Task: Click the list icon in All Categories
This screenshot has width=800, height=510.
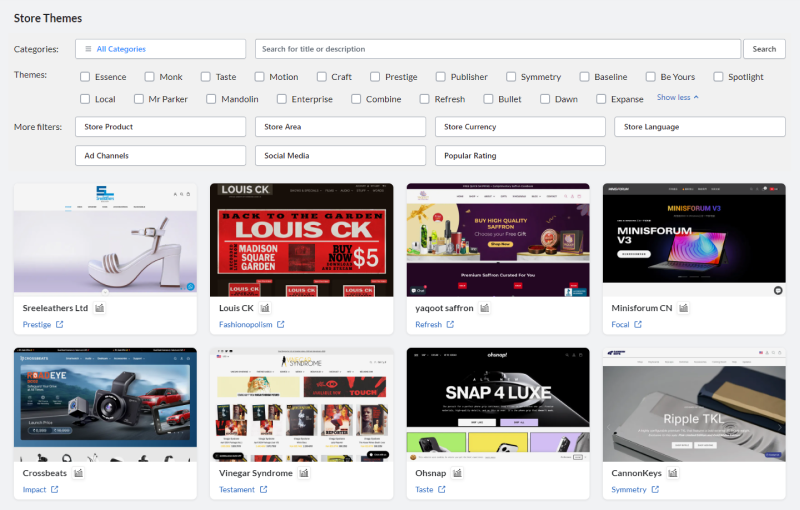Action: 88,49
